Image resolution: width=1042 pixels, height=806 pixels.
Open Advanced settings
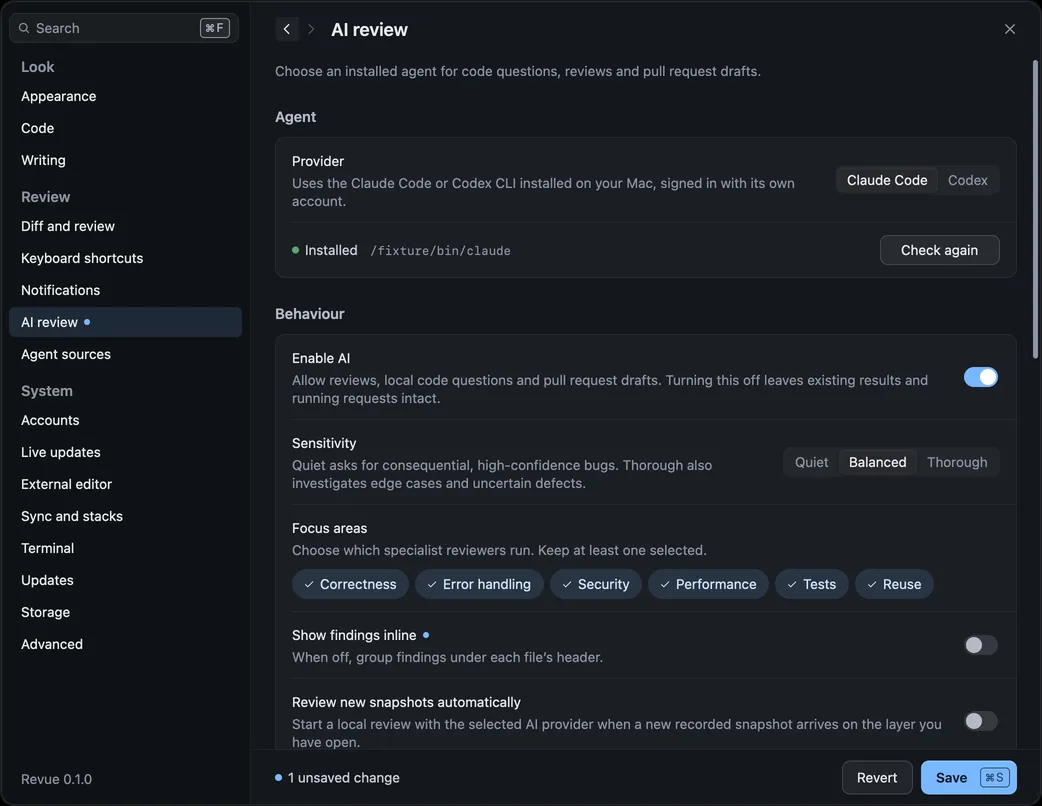click(125, 644)
